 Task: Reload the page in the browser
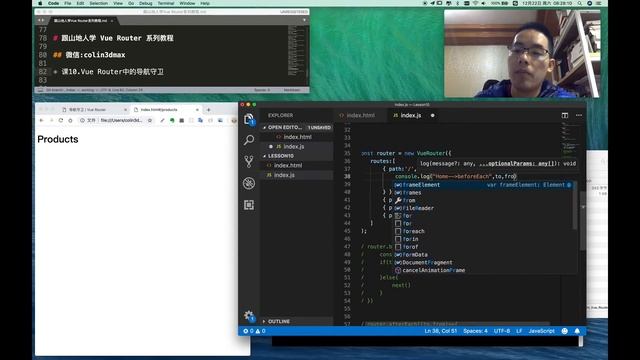[x=61, y=120]
